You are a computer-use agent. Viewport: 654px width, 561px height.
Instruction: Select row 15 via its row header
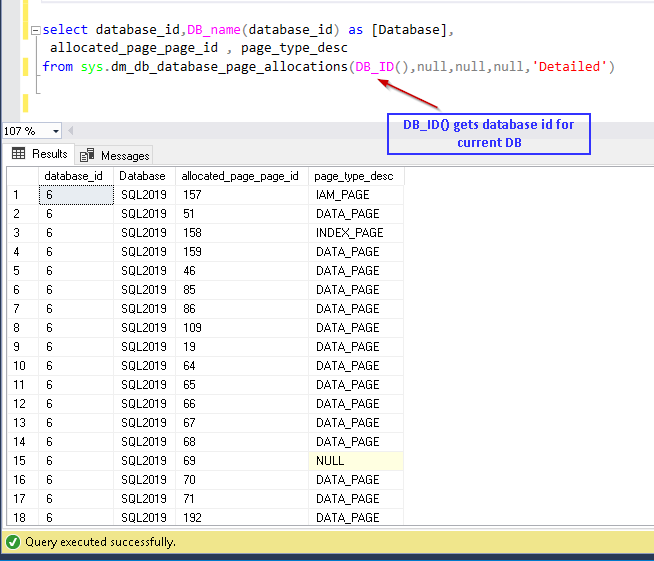click(20, 461)
